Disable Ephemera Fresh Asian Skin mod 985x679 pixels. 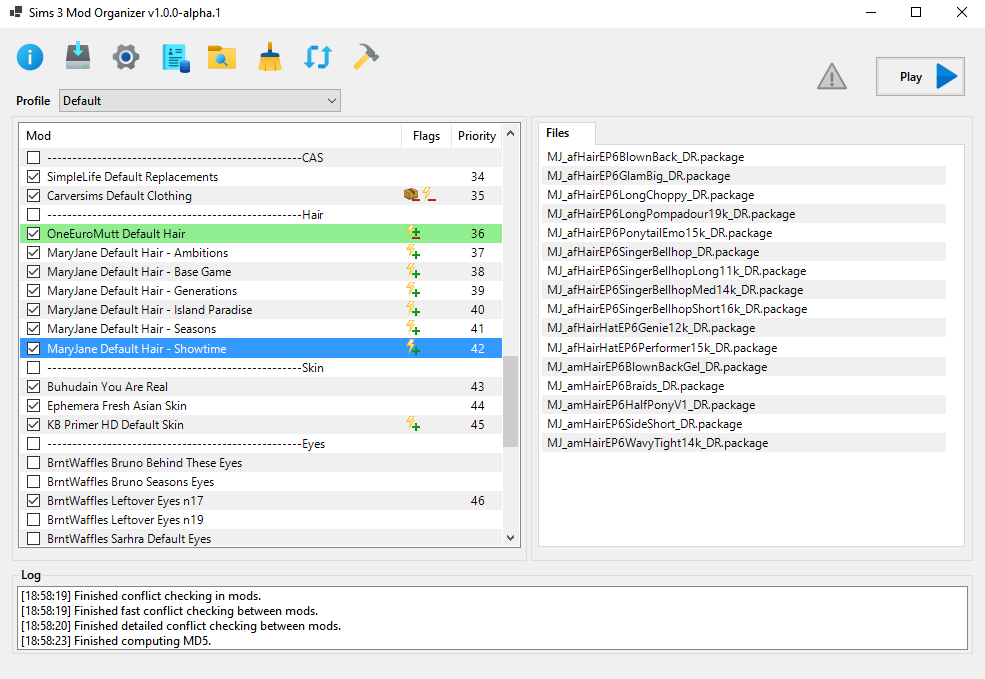[x=34, y=406]
